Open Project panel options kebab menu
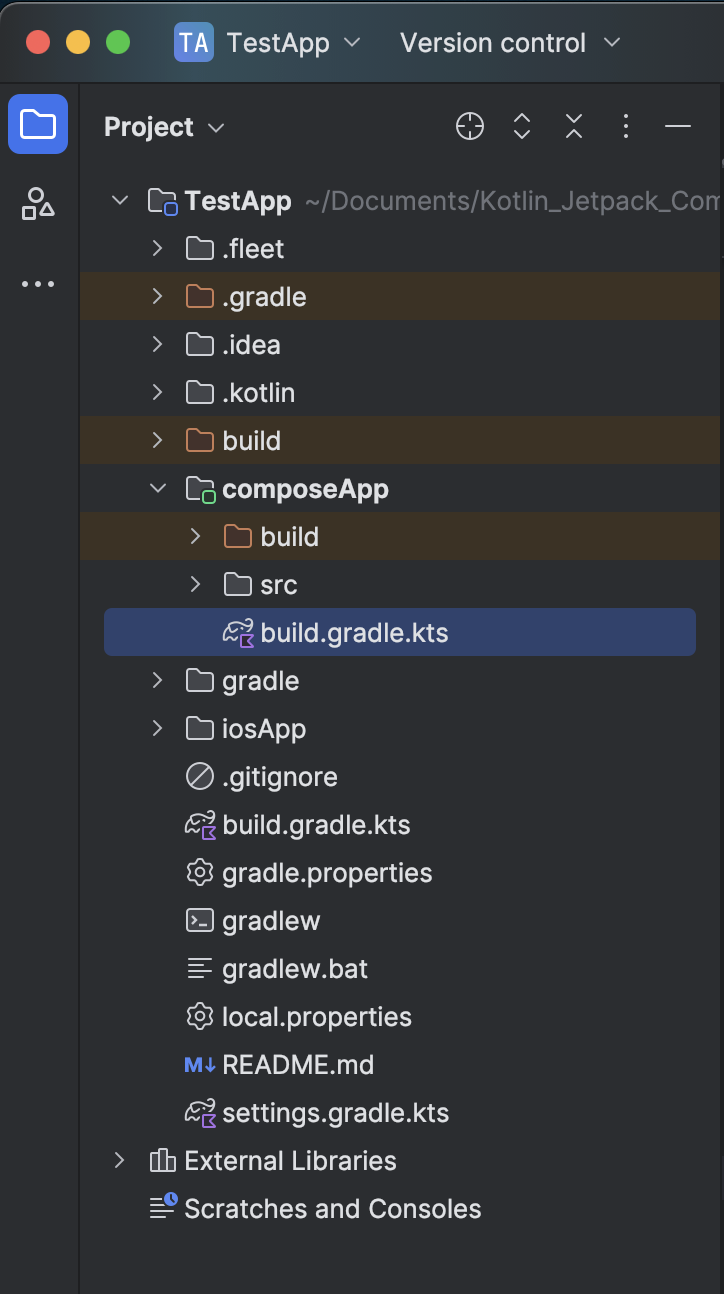This screenshot has width=724, height=1294. click(626, 126)
